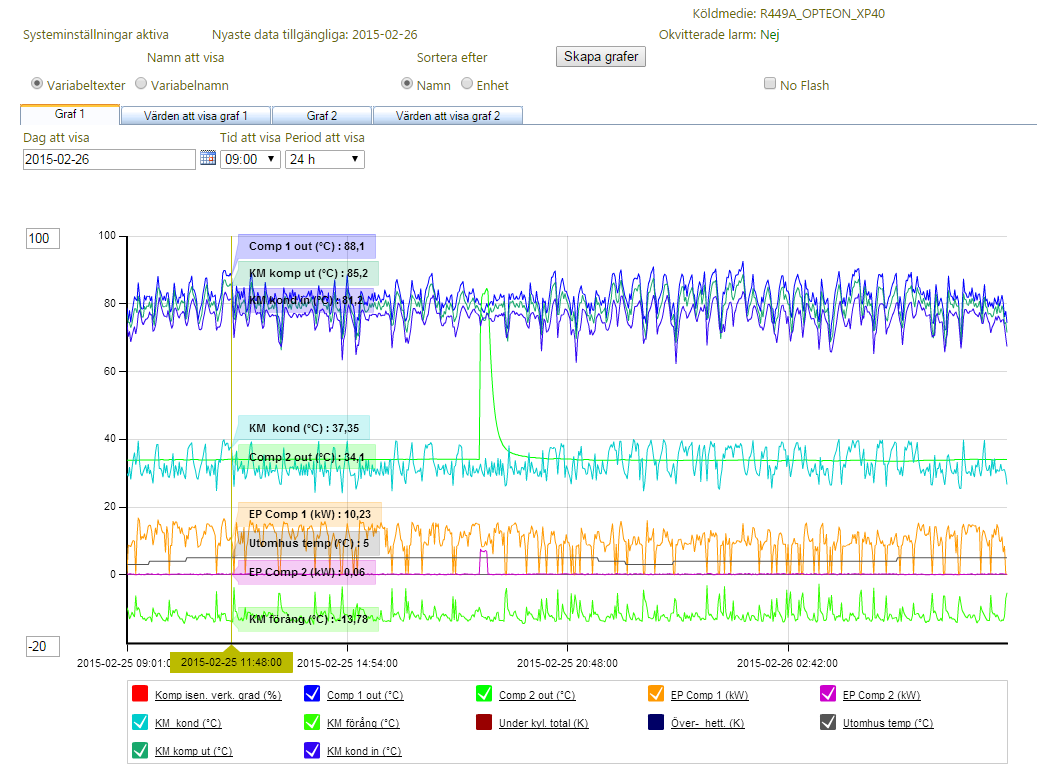Choose sorting by Enhet
The image size is (1037, 766).
pyautogui.click(x=467, y=84)
